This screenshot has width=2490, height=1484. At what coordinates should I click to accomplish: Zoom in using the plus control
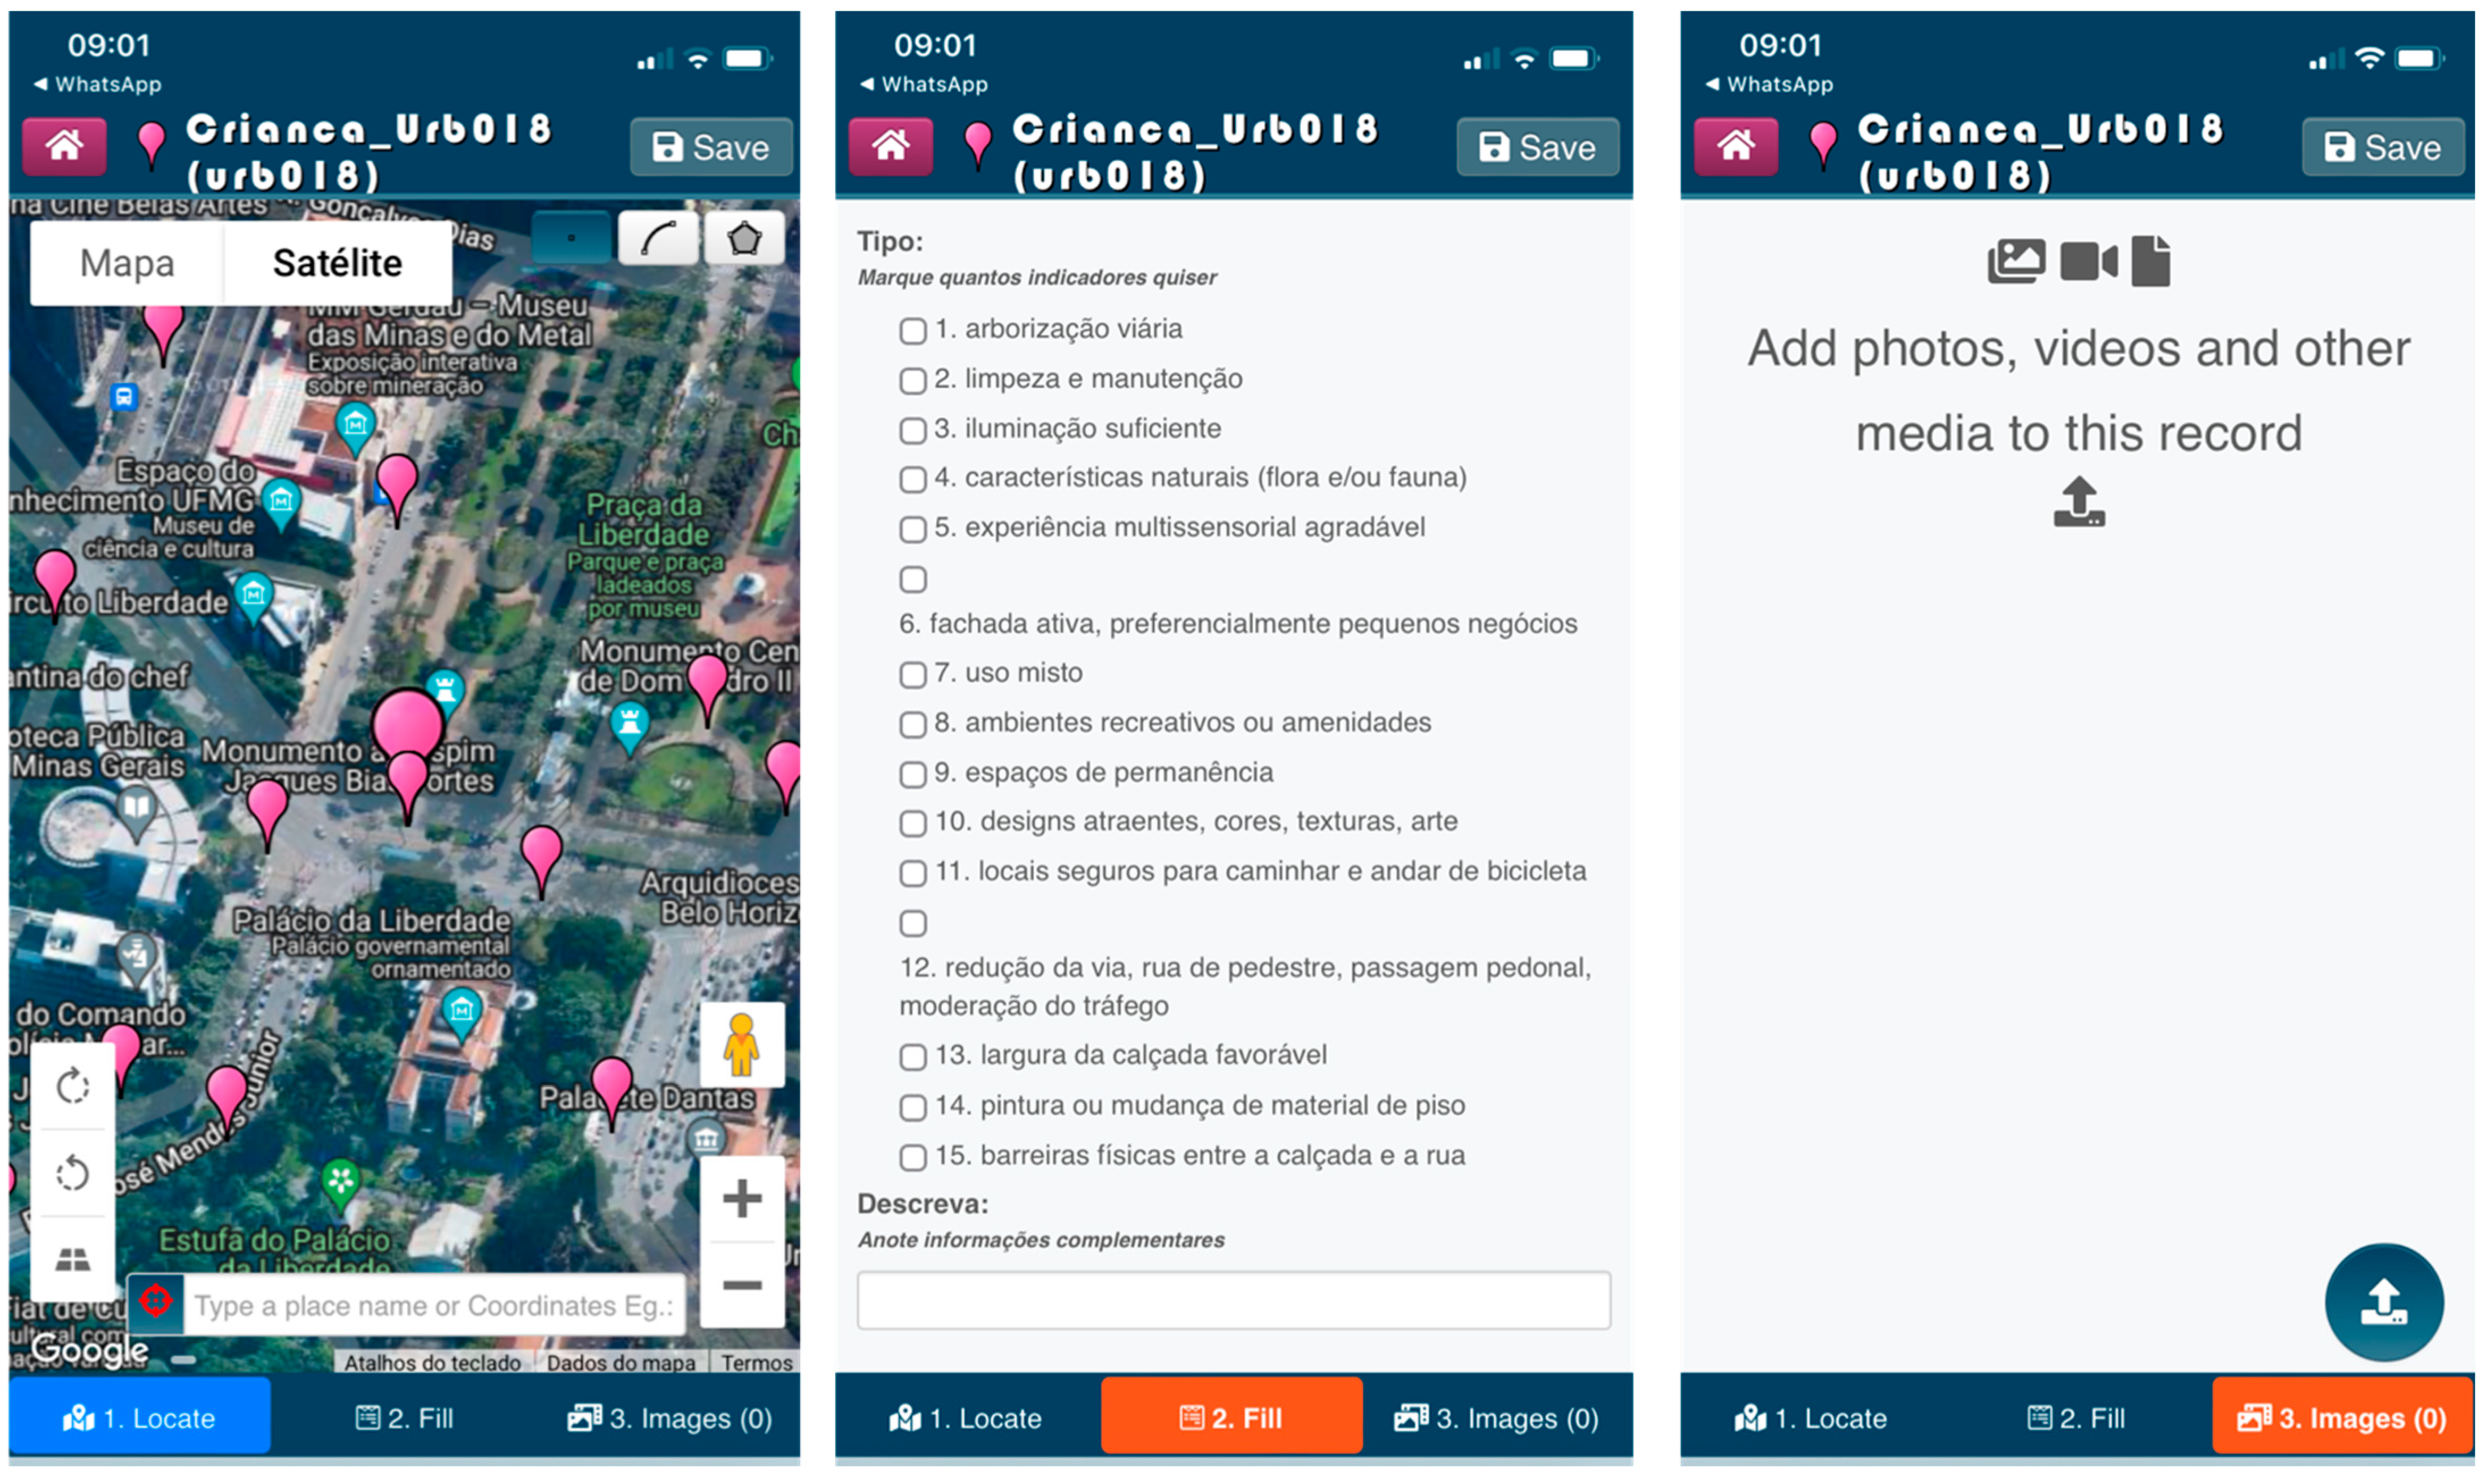(x=742, y=1199)
